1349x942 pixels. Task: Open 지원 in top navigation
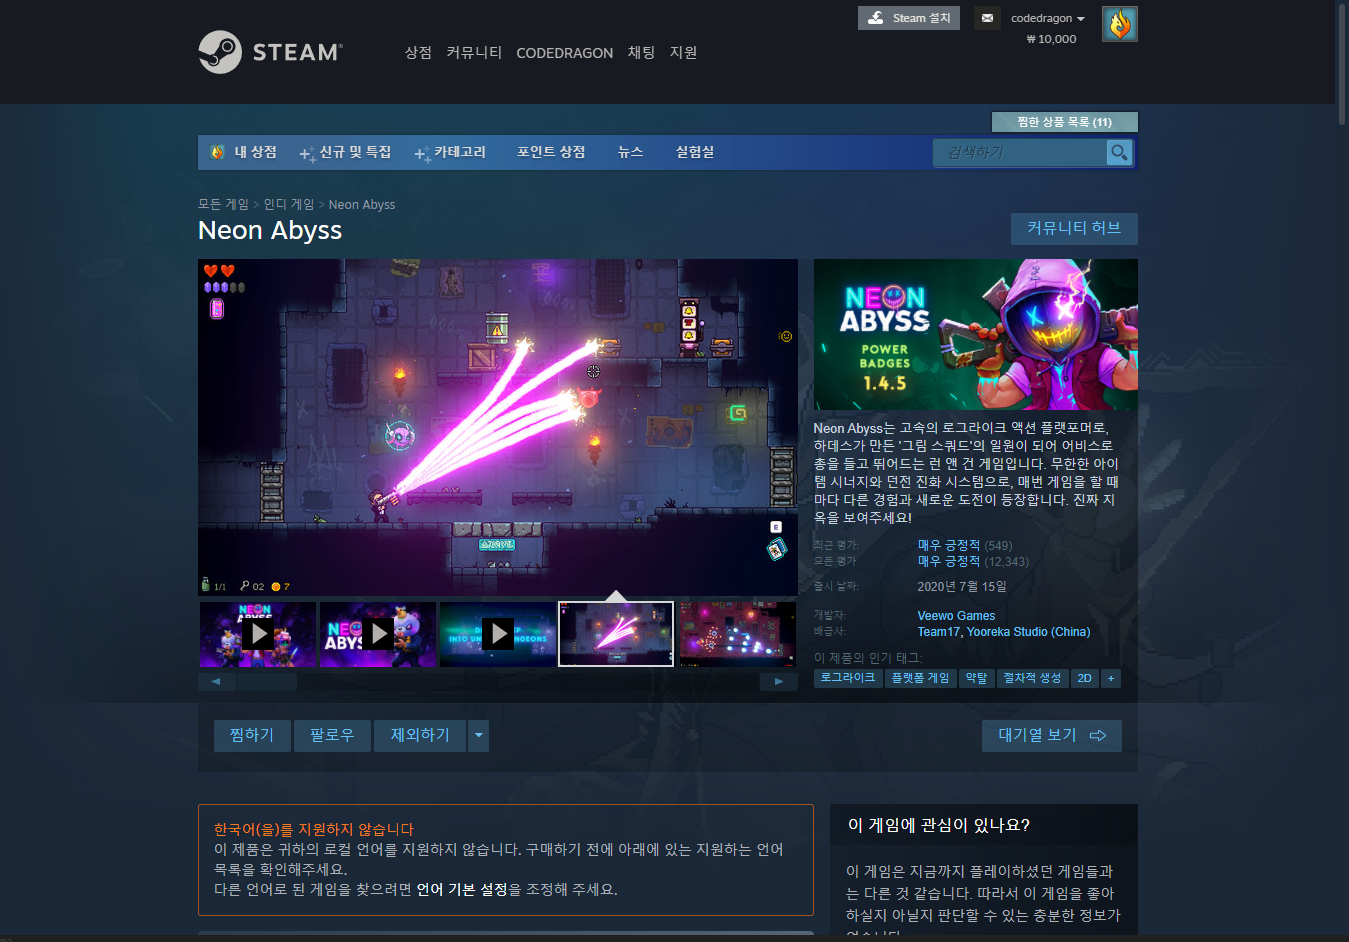[x=683, y=52]
